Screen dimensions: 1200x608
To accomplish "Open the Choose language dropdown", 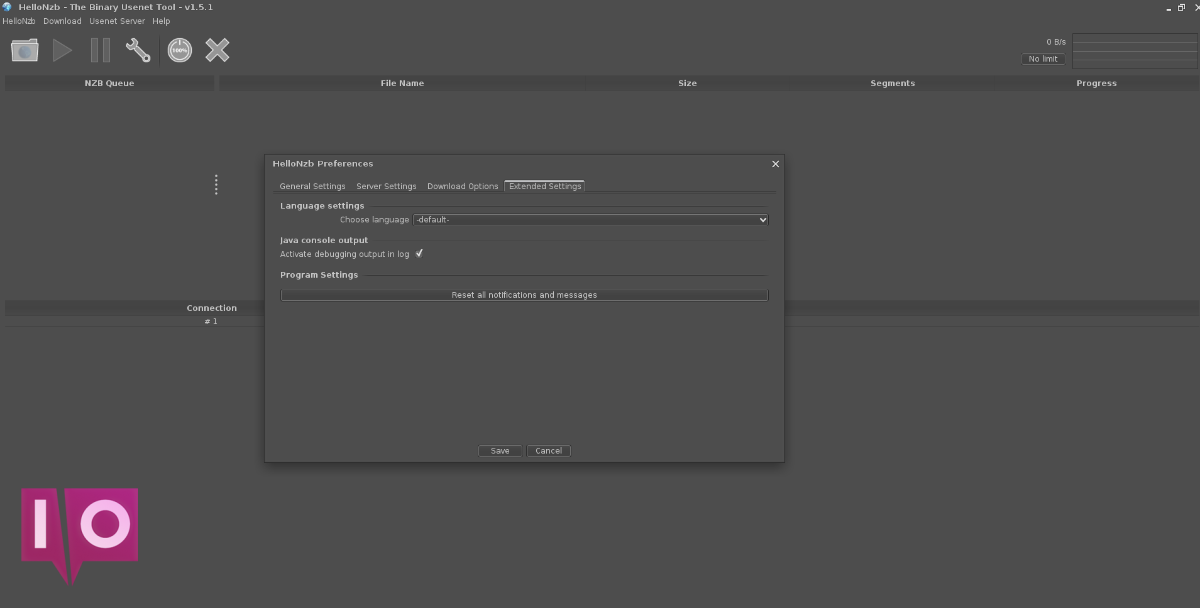I will 591,219.
